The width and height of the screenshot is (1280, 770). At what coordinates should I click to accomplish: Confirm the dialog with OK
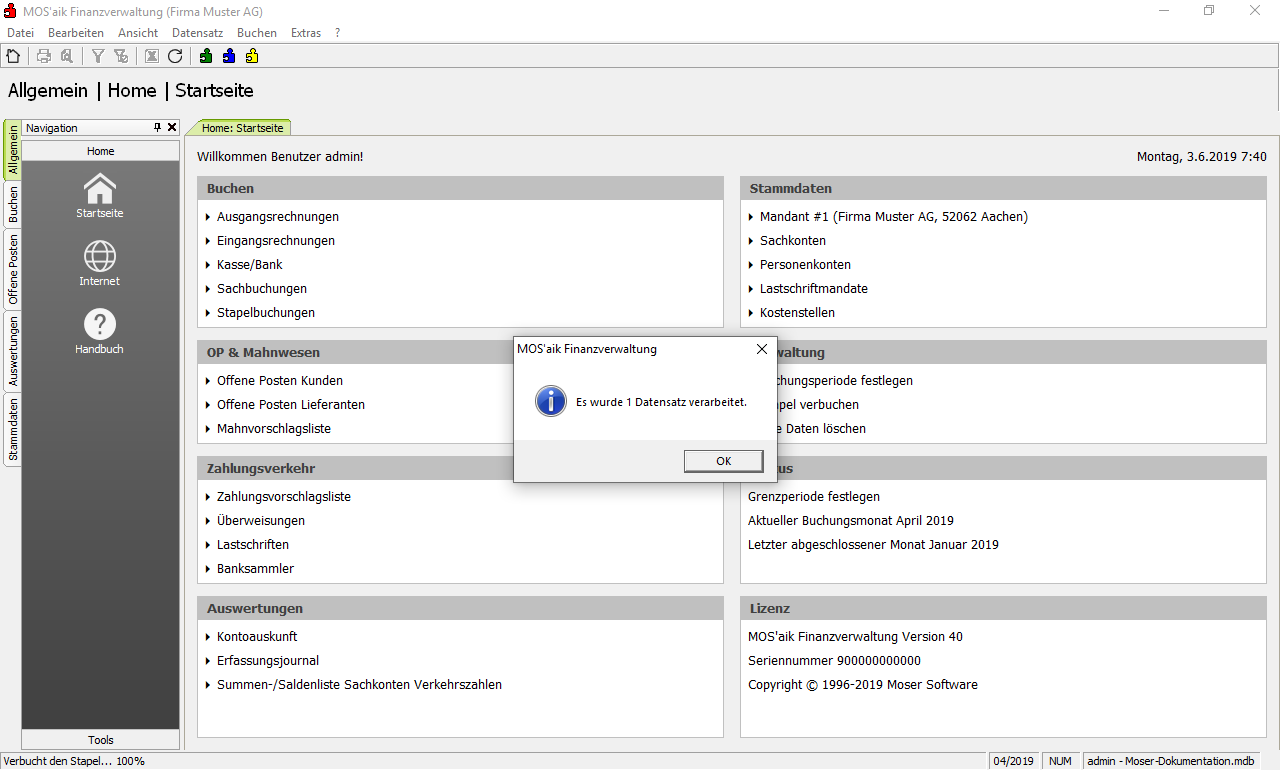[723, 461]
